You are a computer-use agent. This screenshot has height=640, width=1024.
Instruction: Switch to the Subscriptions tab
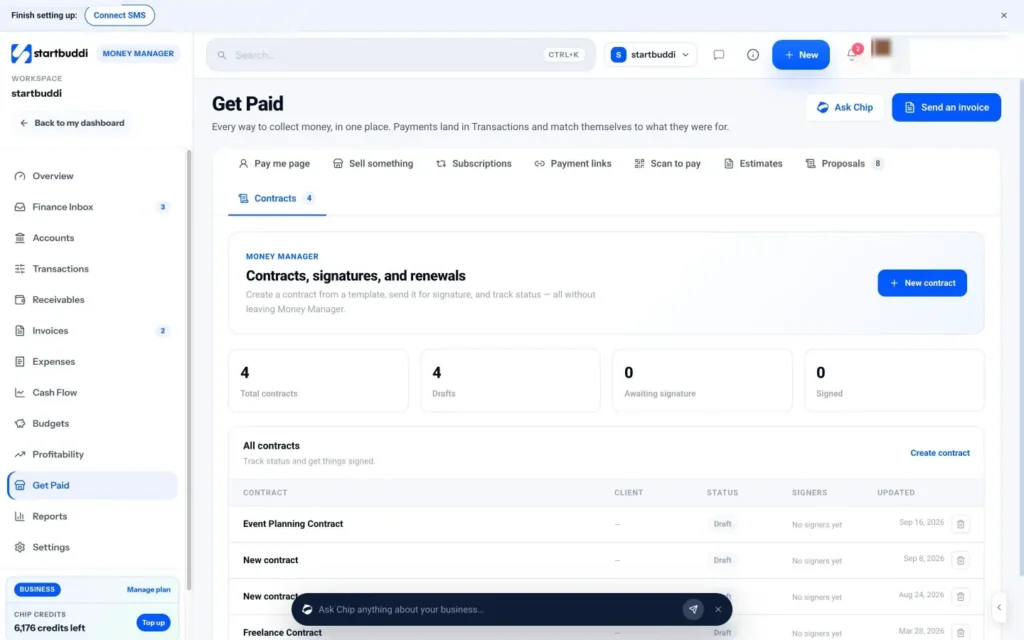coord(474,163)
